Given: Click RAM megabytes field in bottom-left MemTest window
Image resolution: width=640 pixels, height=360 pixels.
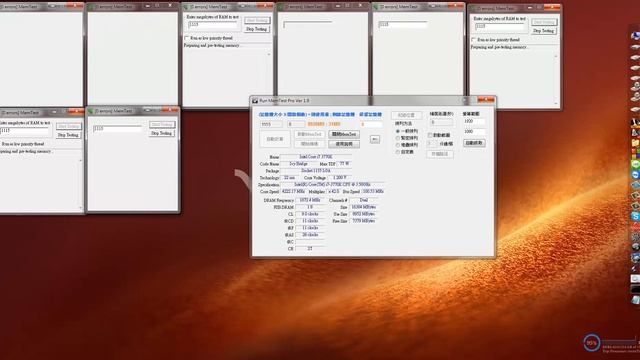Looking at the screenshot, I should point(24,131).
